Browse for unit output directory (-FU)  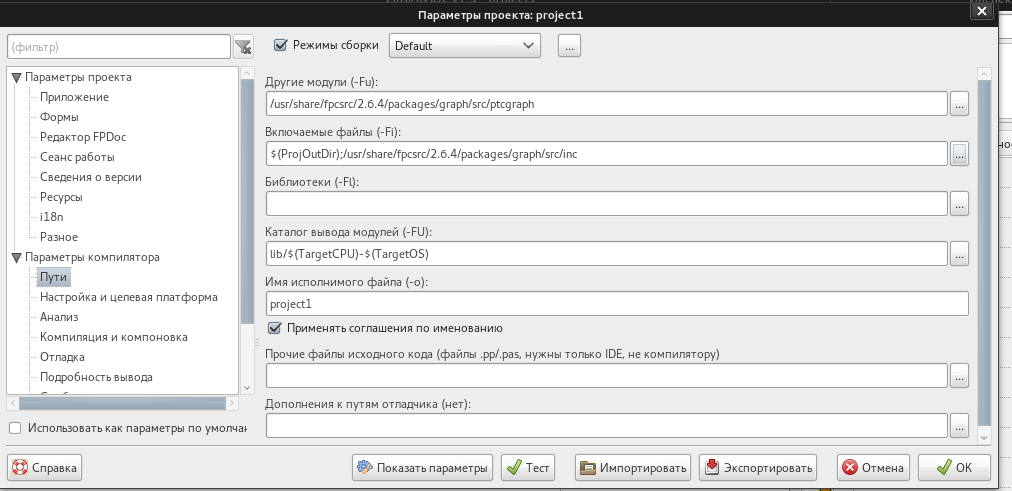click(959, 253)
